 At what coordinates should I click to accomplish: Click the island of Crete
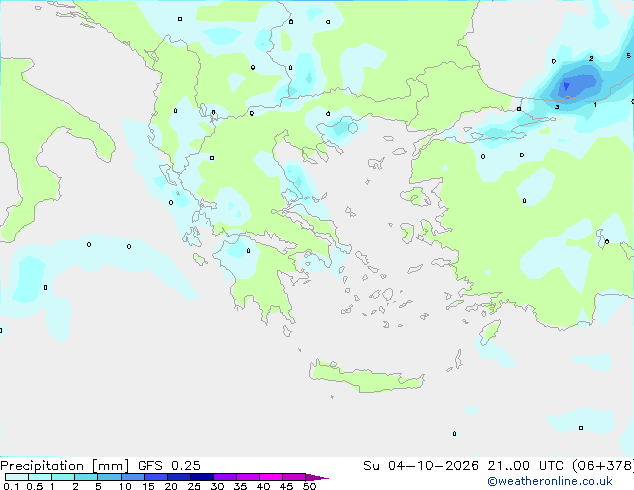click(364, 377)
